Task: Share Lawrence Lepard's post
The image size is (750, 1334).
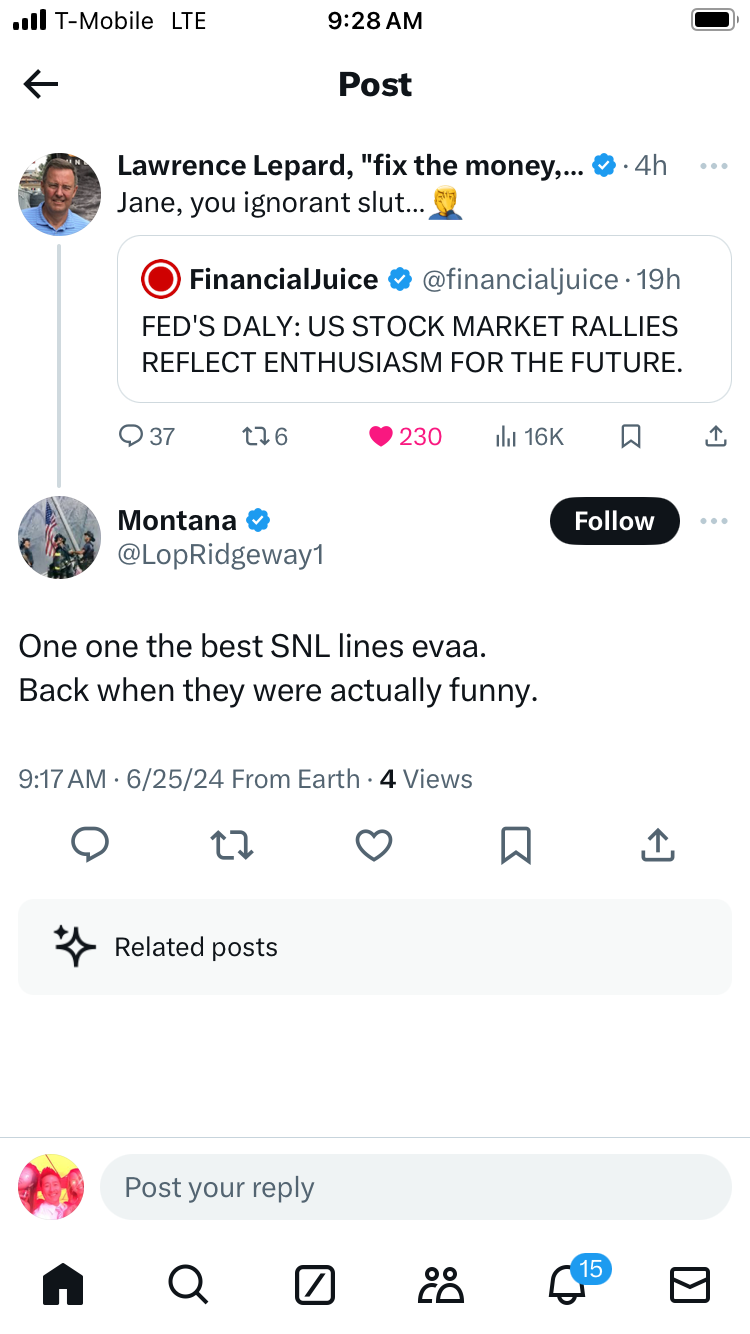Action: pyautogui.click(x=716, y=436)
